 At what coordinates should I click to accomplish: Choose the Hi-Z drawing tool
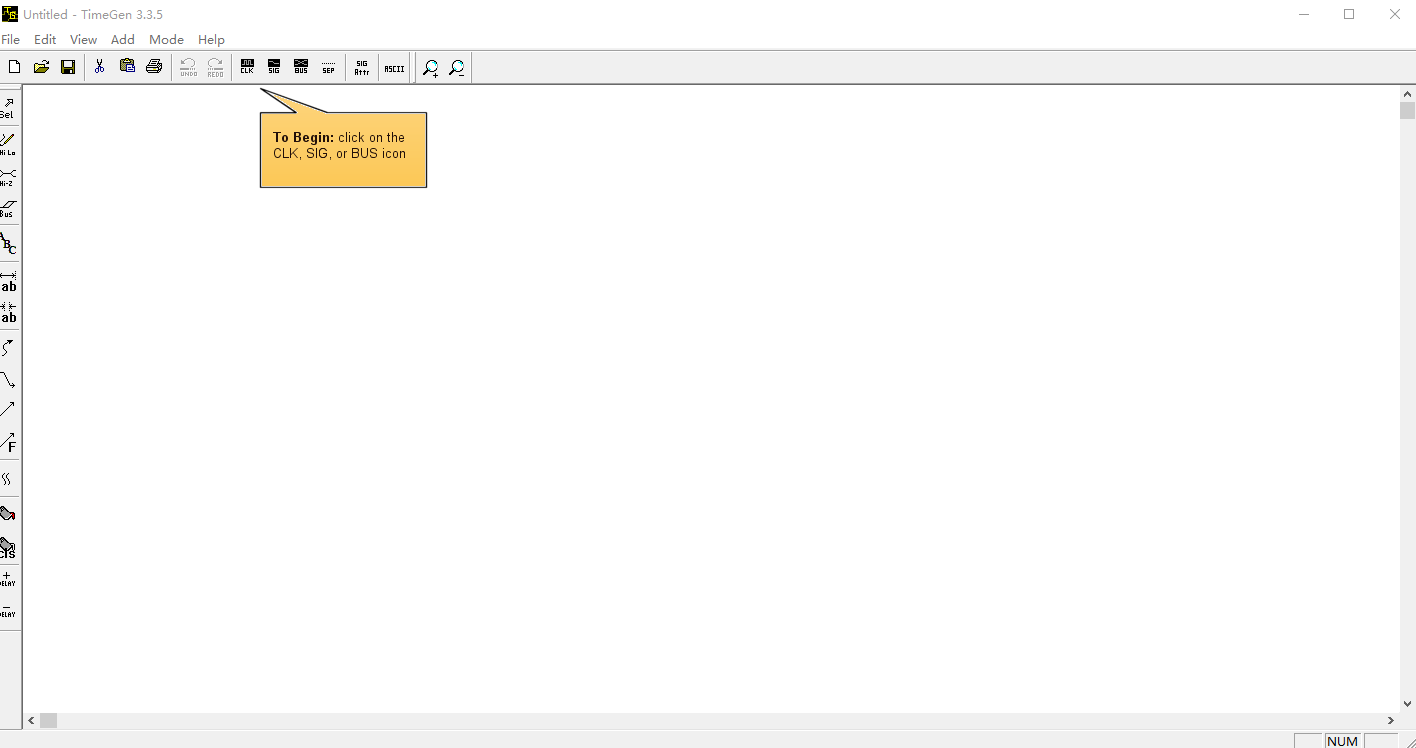tap(8, 177)
